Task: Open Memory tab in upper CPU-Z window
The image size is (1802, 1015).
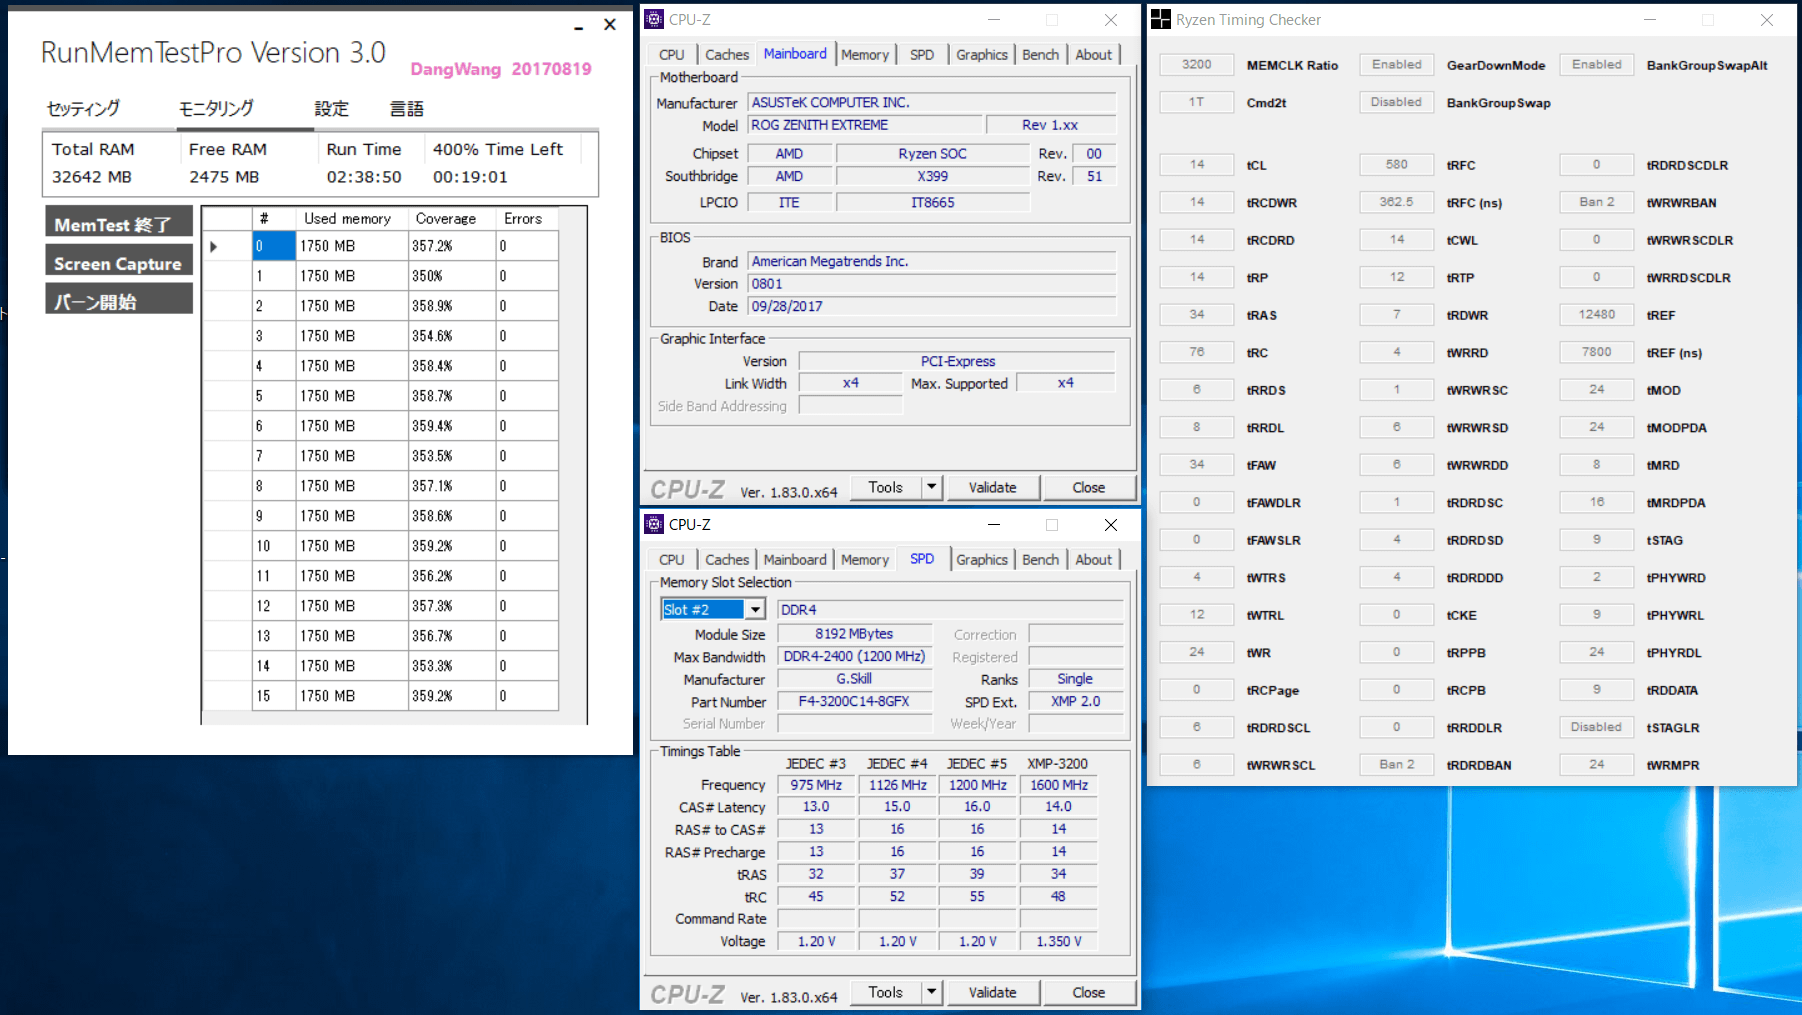Action: point(865,55)
